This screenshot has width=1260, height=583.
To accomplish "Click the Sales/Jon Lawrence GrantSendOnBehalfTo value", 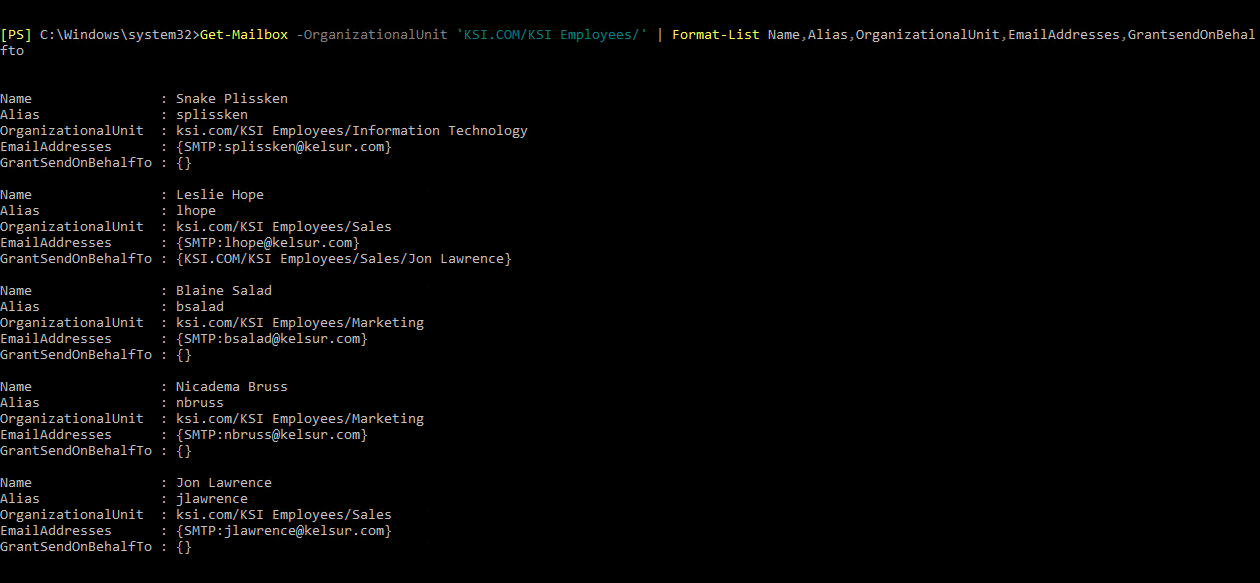I will point(344,259).
